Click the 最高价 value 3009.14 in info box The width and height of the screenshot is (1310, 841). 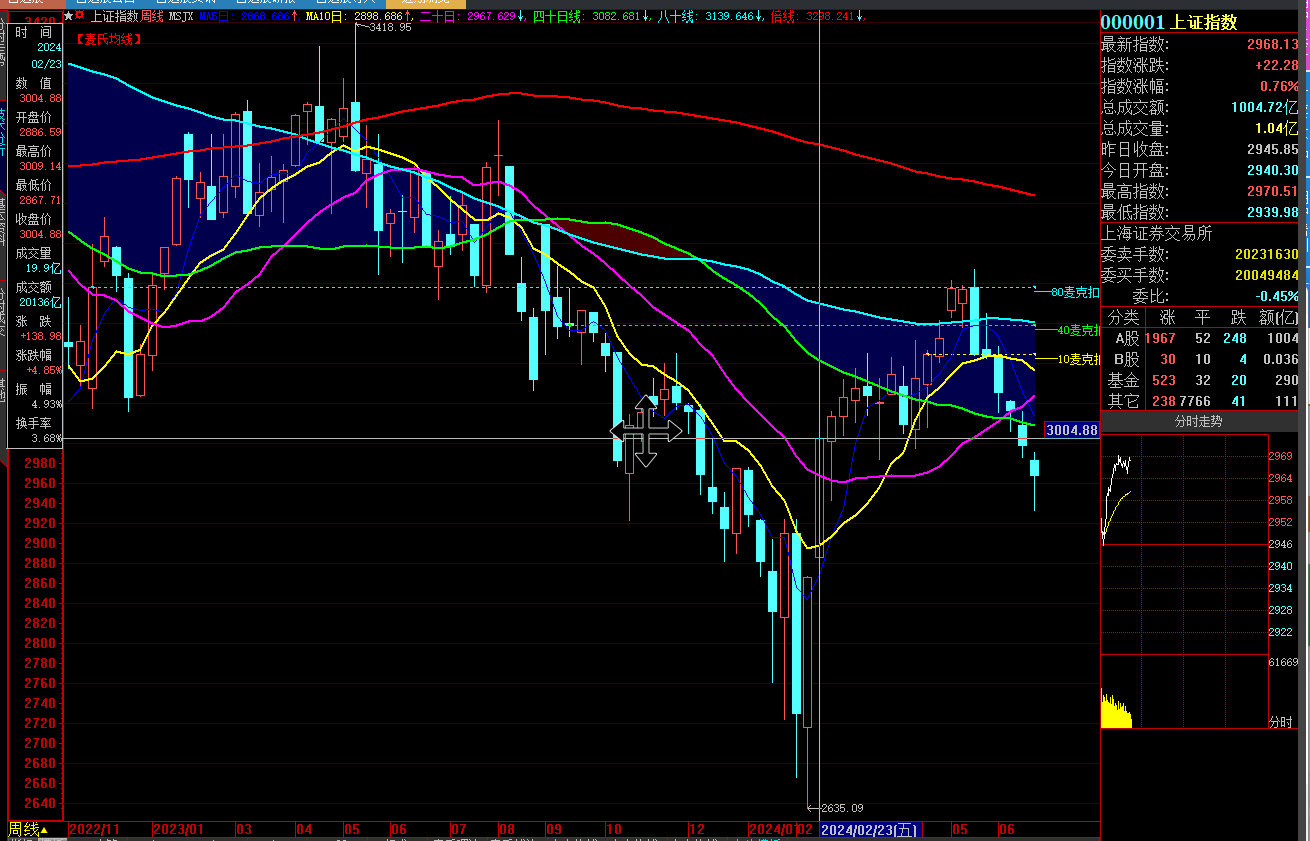point(40,166)
